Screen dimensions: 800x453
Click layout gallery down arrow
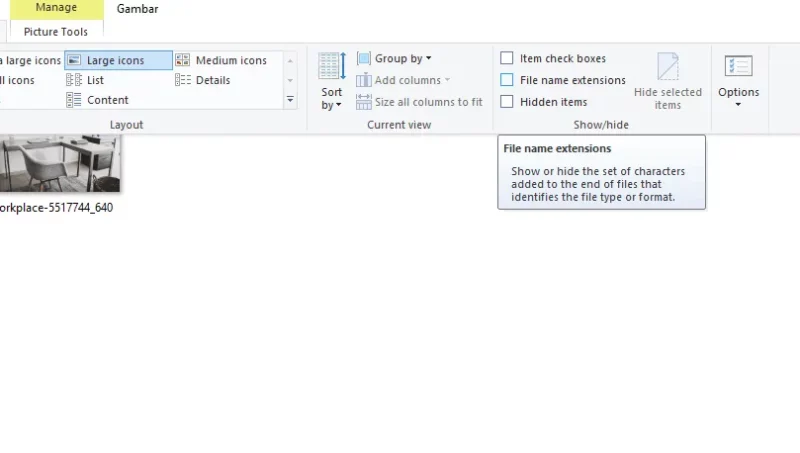pos(290,80)
